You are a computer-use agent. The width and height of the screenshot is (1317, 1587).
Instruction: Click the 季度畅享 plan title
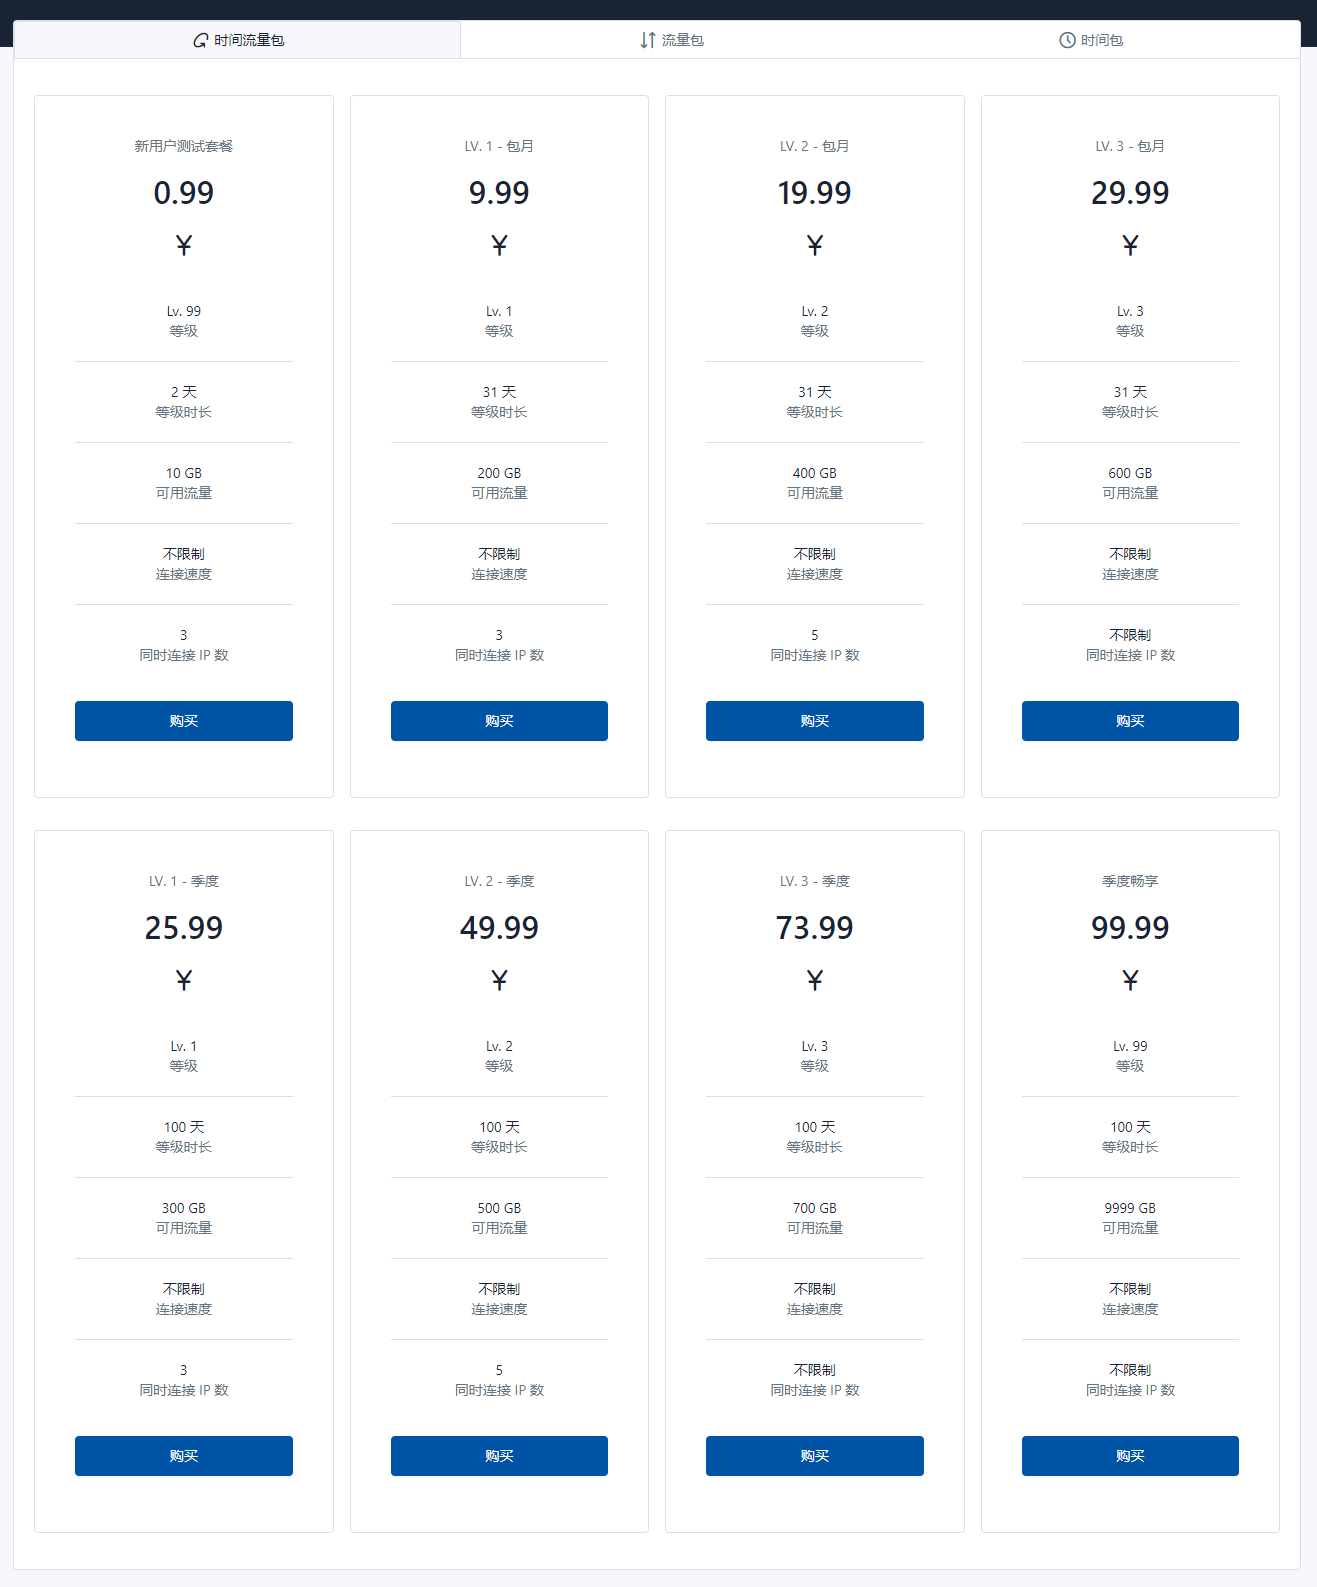tap(1130, 881)
